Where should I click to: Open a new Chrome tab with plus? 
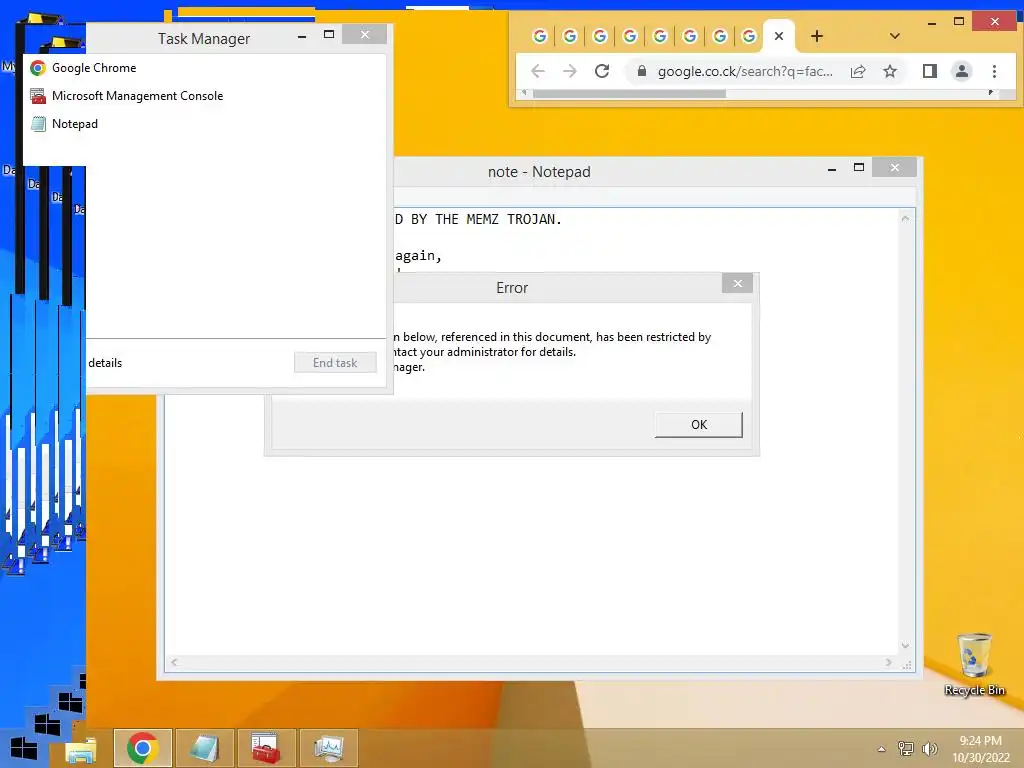816,37
